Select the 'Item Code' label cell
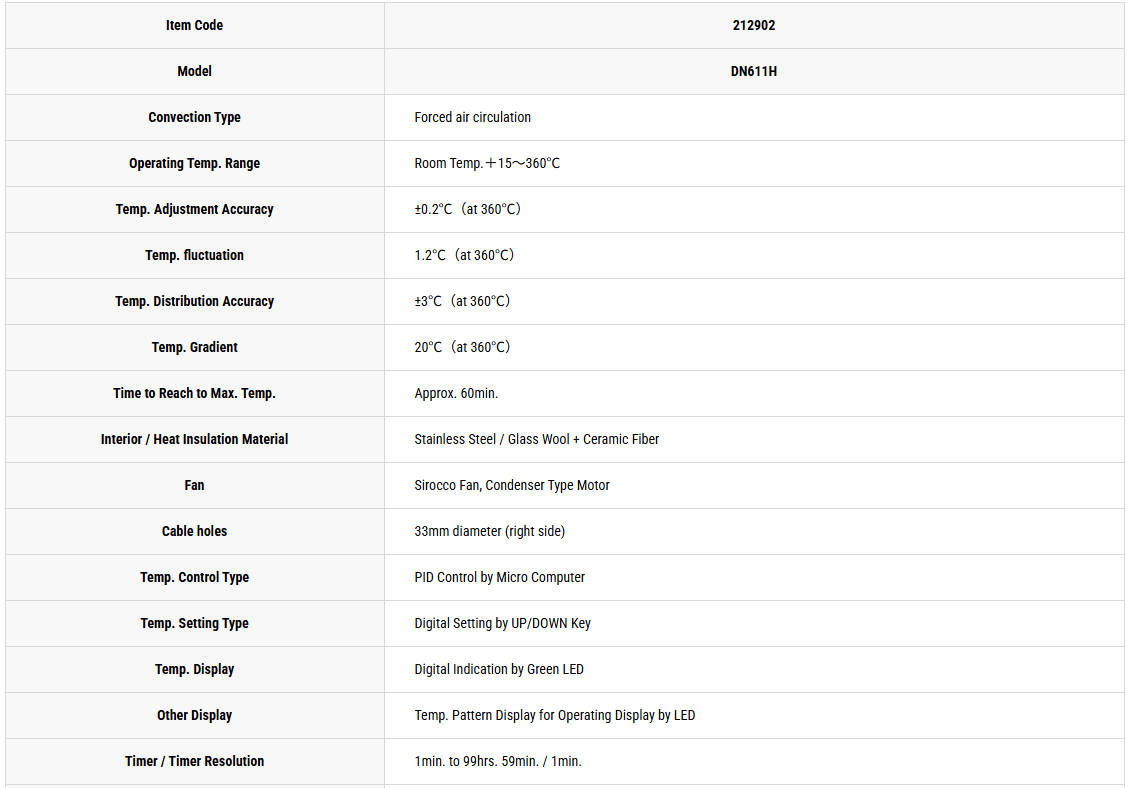 194,25
